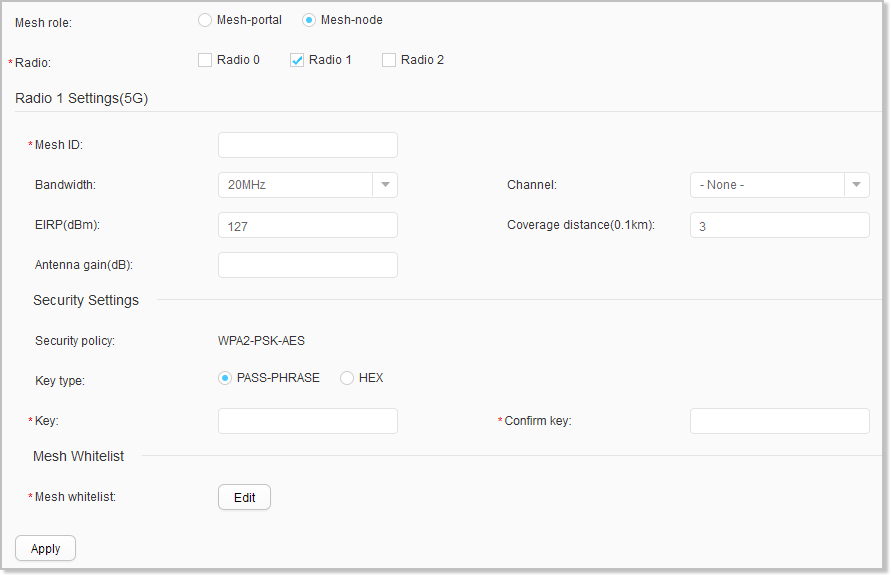891x575 pixels.
Task: Select the Mesh-node radio option
Action: pos(309,20)
